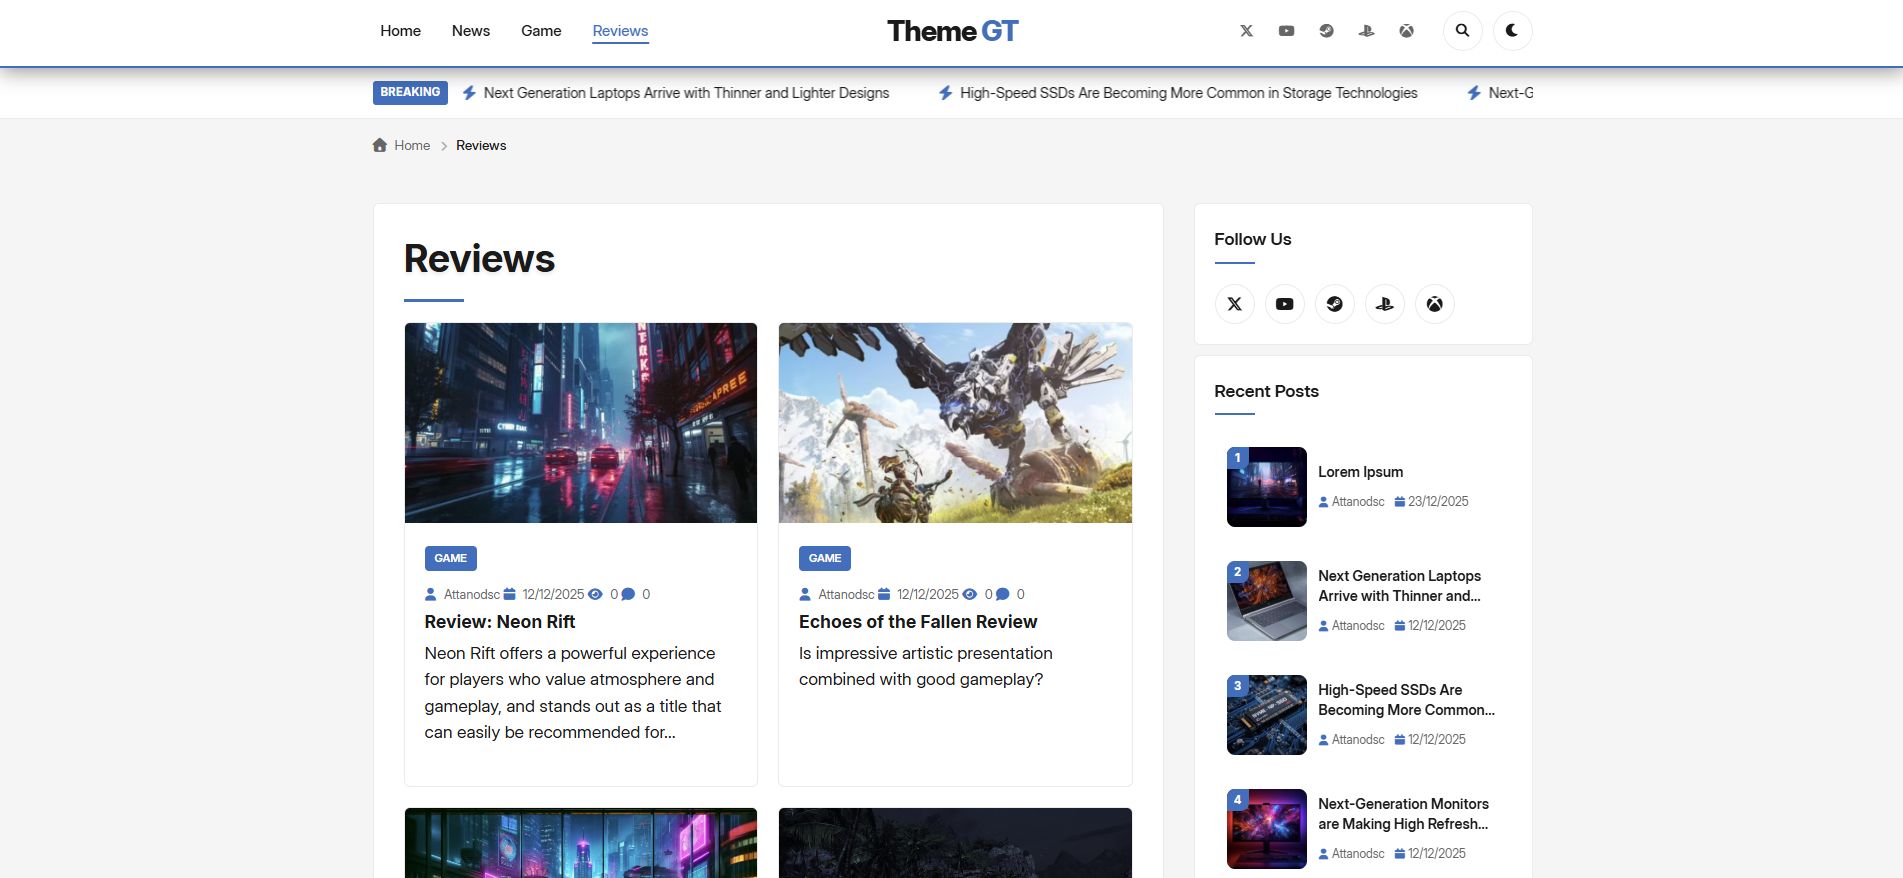
Task: Select the Reviews navigation tab
Action: 620,31
